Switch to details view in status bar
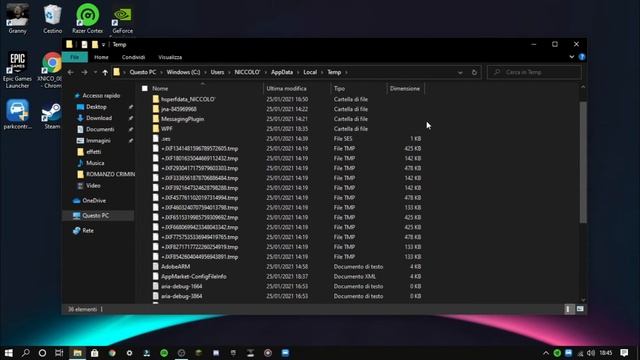 coord(569,309)
